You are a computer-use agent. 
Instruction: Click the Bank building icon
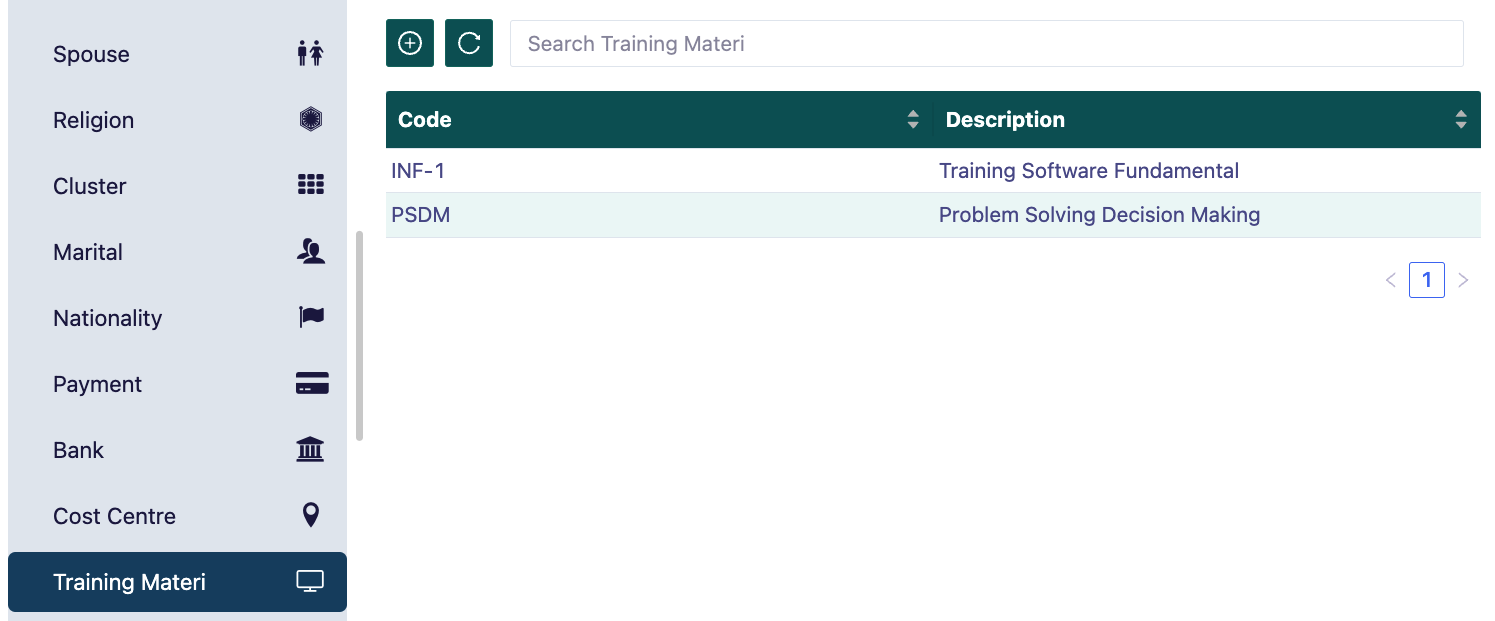point(310,449)
